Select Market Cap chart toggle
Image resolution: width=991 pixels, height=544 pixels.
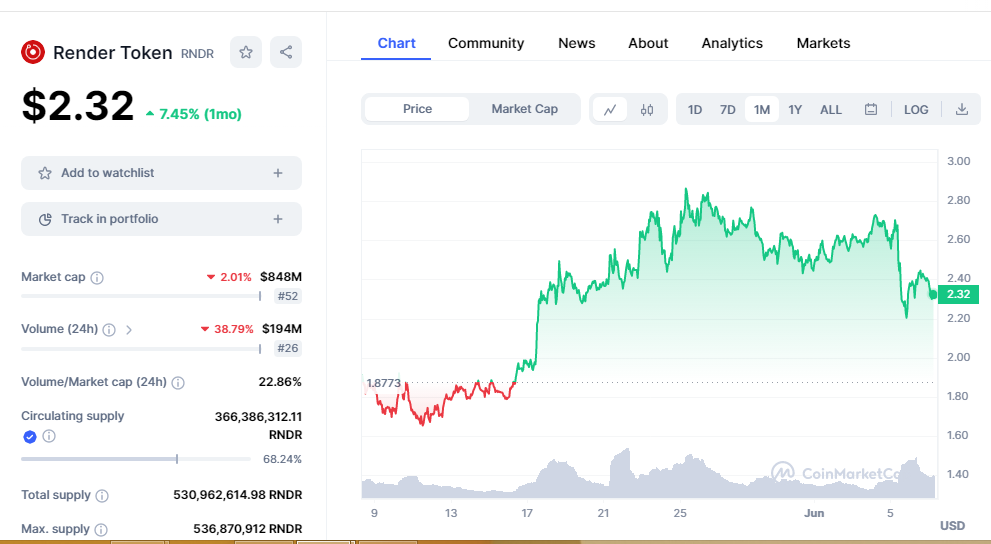(525, 109)
